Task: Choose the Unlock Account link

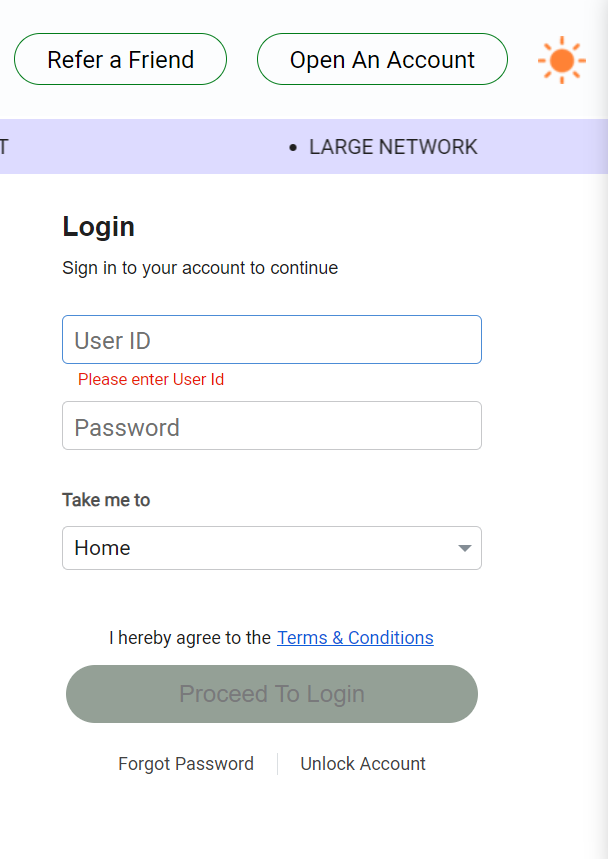Action: click(x=363, y=764)
